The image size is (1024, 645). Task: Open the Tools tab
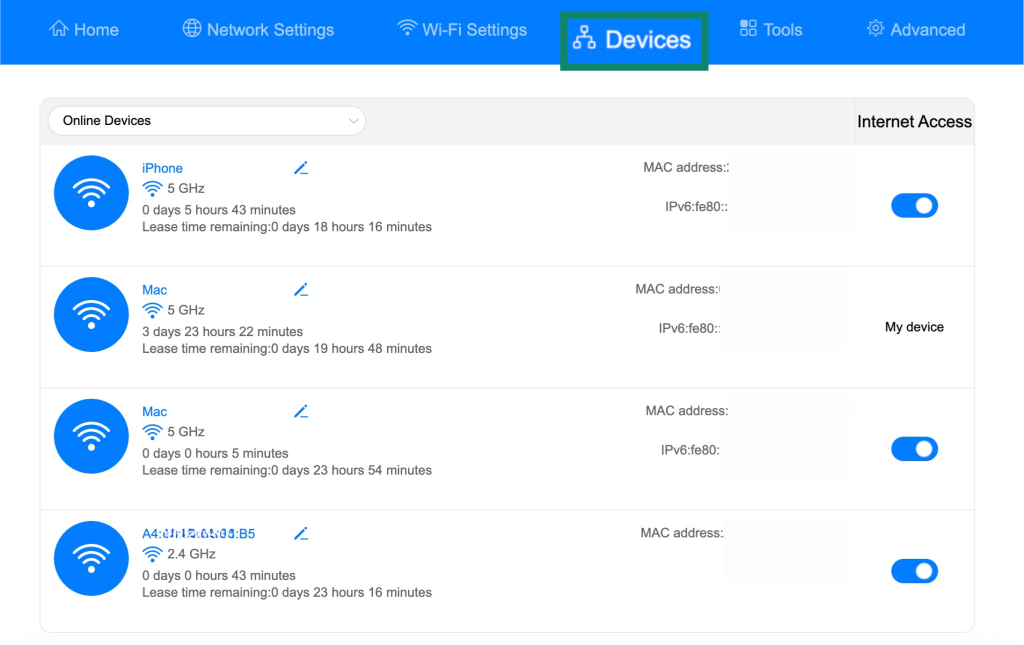pos(771,29)
